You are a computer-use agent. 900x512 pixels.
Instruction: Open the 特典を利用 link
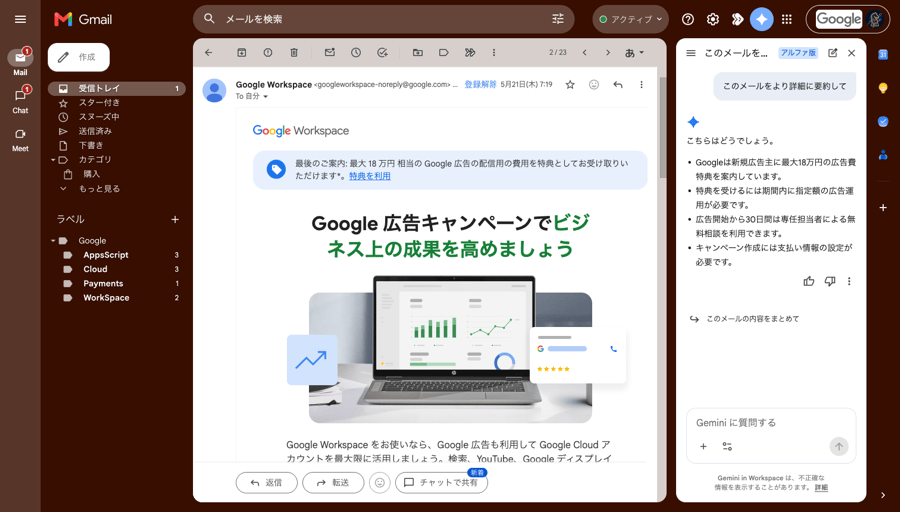(x=370, y=176)
